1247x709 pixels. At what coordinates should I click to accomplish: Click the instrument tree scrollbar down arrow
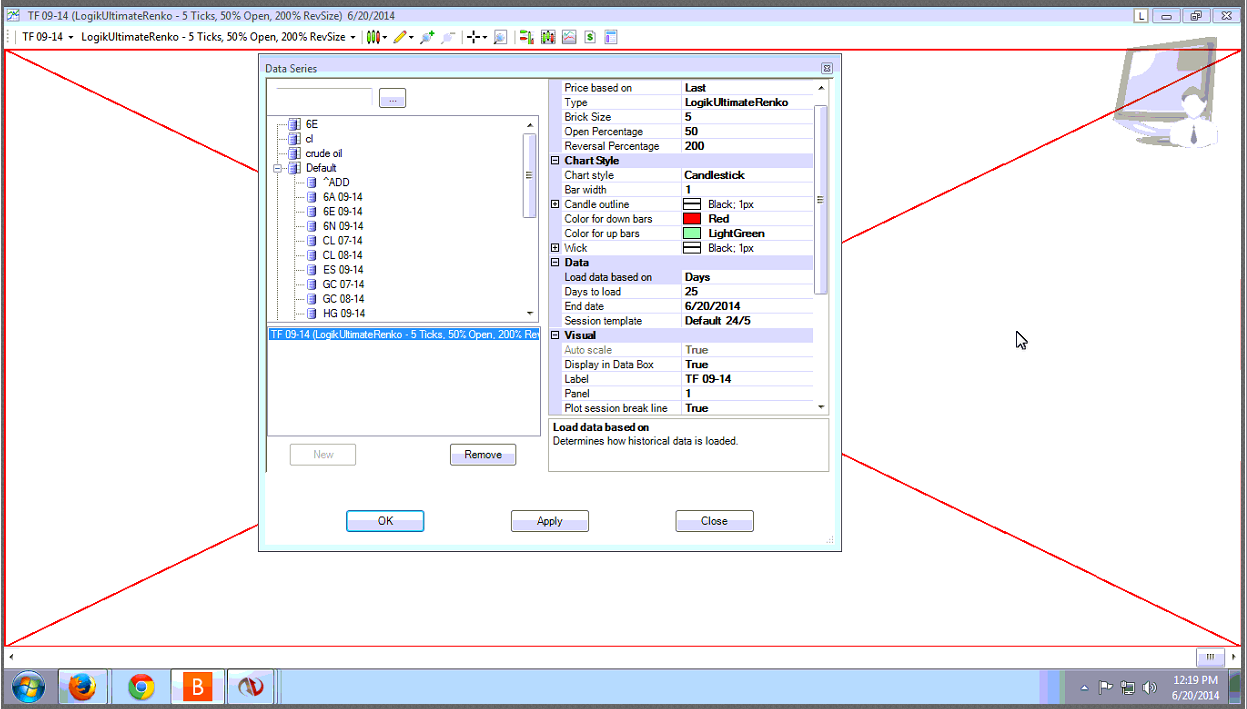pos(530,314)
